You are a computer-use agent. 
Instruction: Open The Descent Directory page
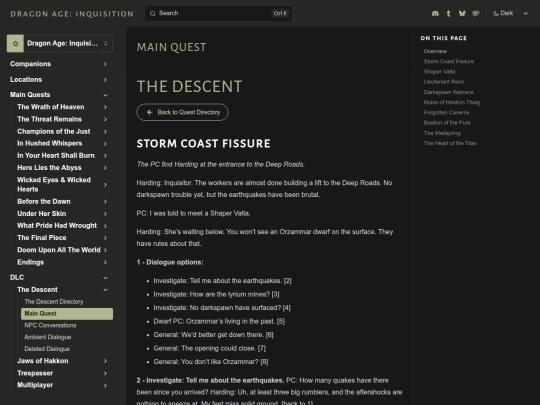tap(54, 302)
